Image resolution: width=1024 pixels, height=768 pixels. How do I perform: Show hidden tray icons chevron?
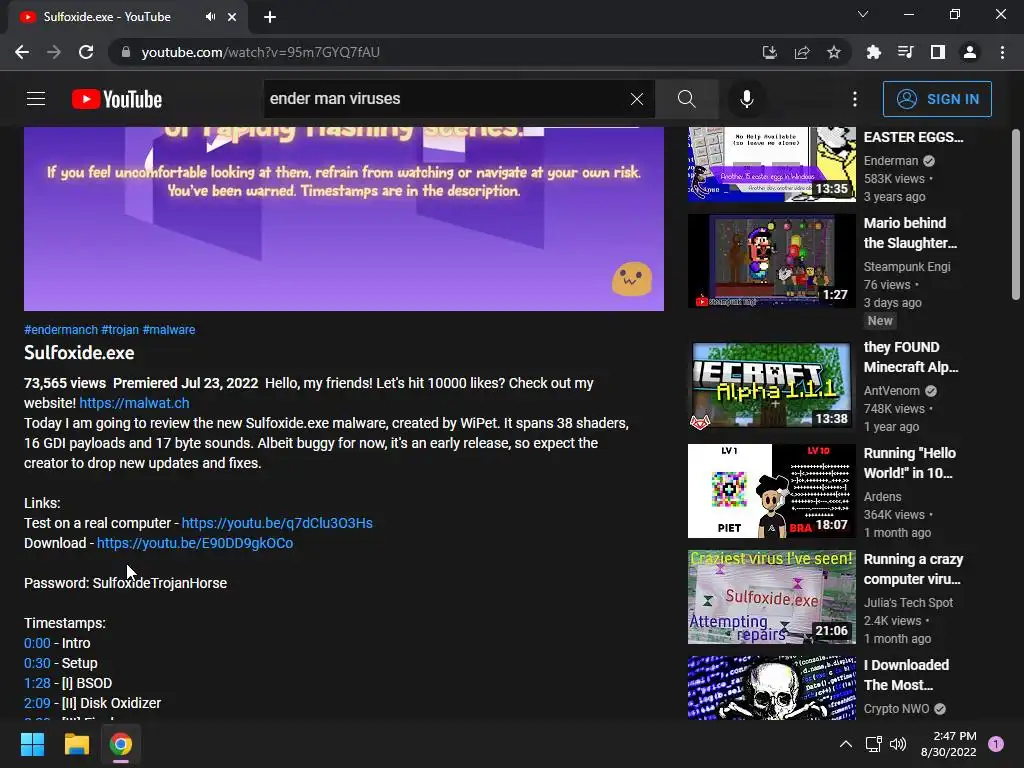coord(846,744)
